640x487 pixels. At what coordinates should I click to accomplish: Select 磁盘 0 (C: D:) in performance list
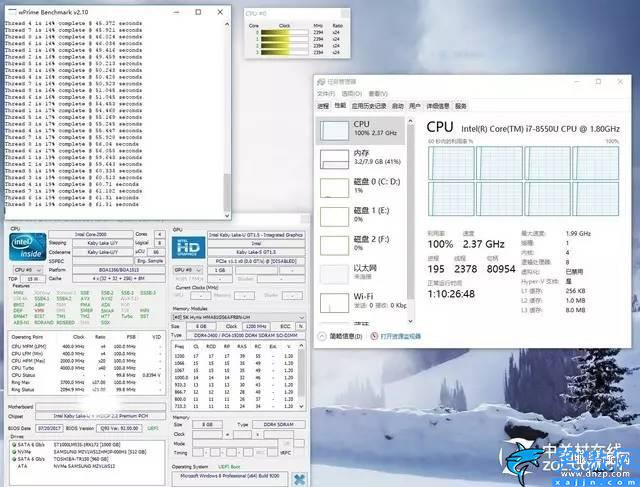tap(360, 188)
